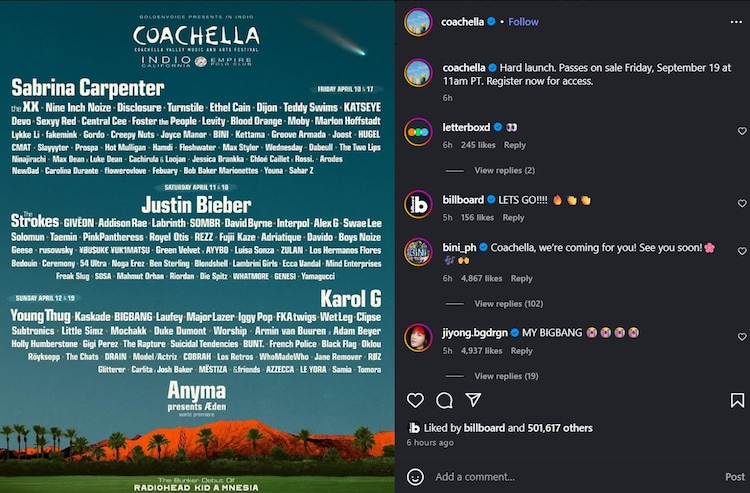
Task: Expand View replies (102) under bini_ph
Action: [x=508, y=304]
